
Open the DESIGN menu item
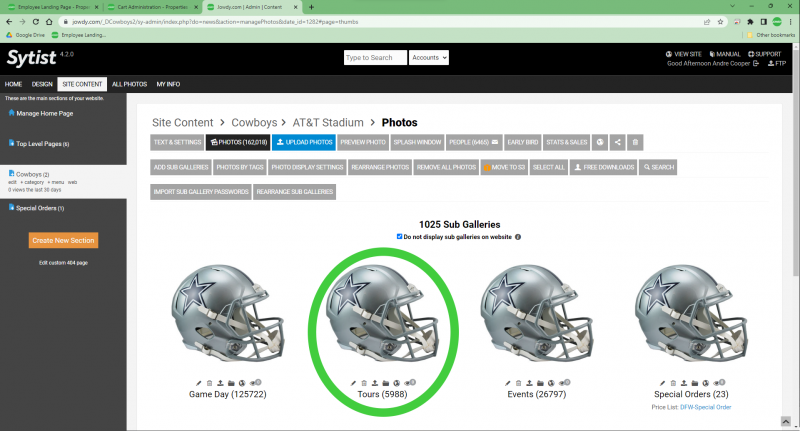tap(42, 84)
